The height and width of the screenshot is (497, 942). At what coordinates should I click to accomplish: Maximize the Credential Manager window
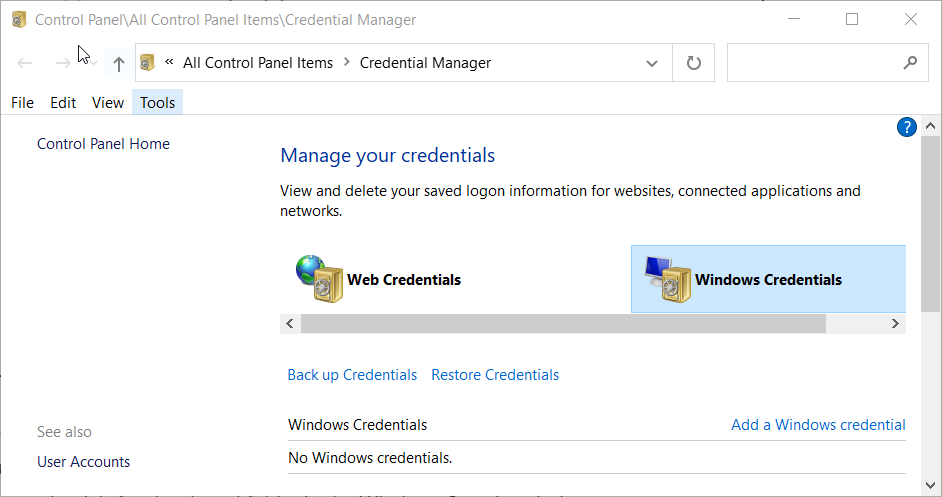point(852,19)
